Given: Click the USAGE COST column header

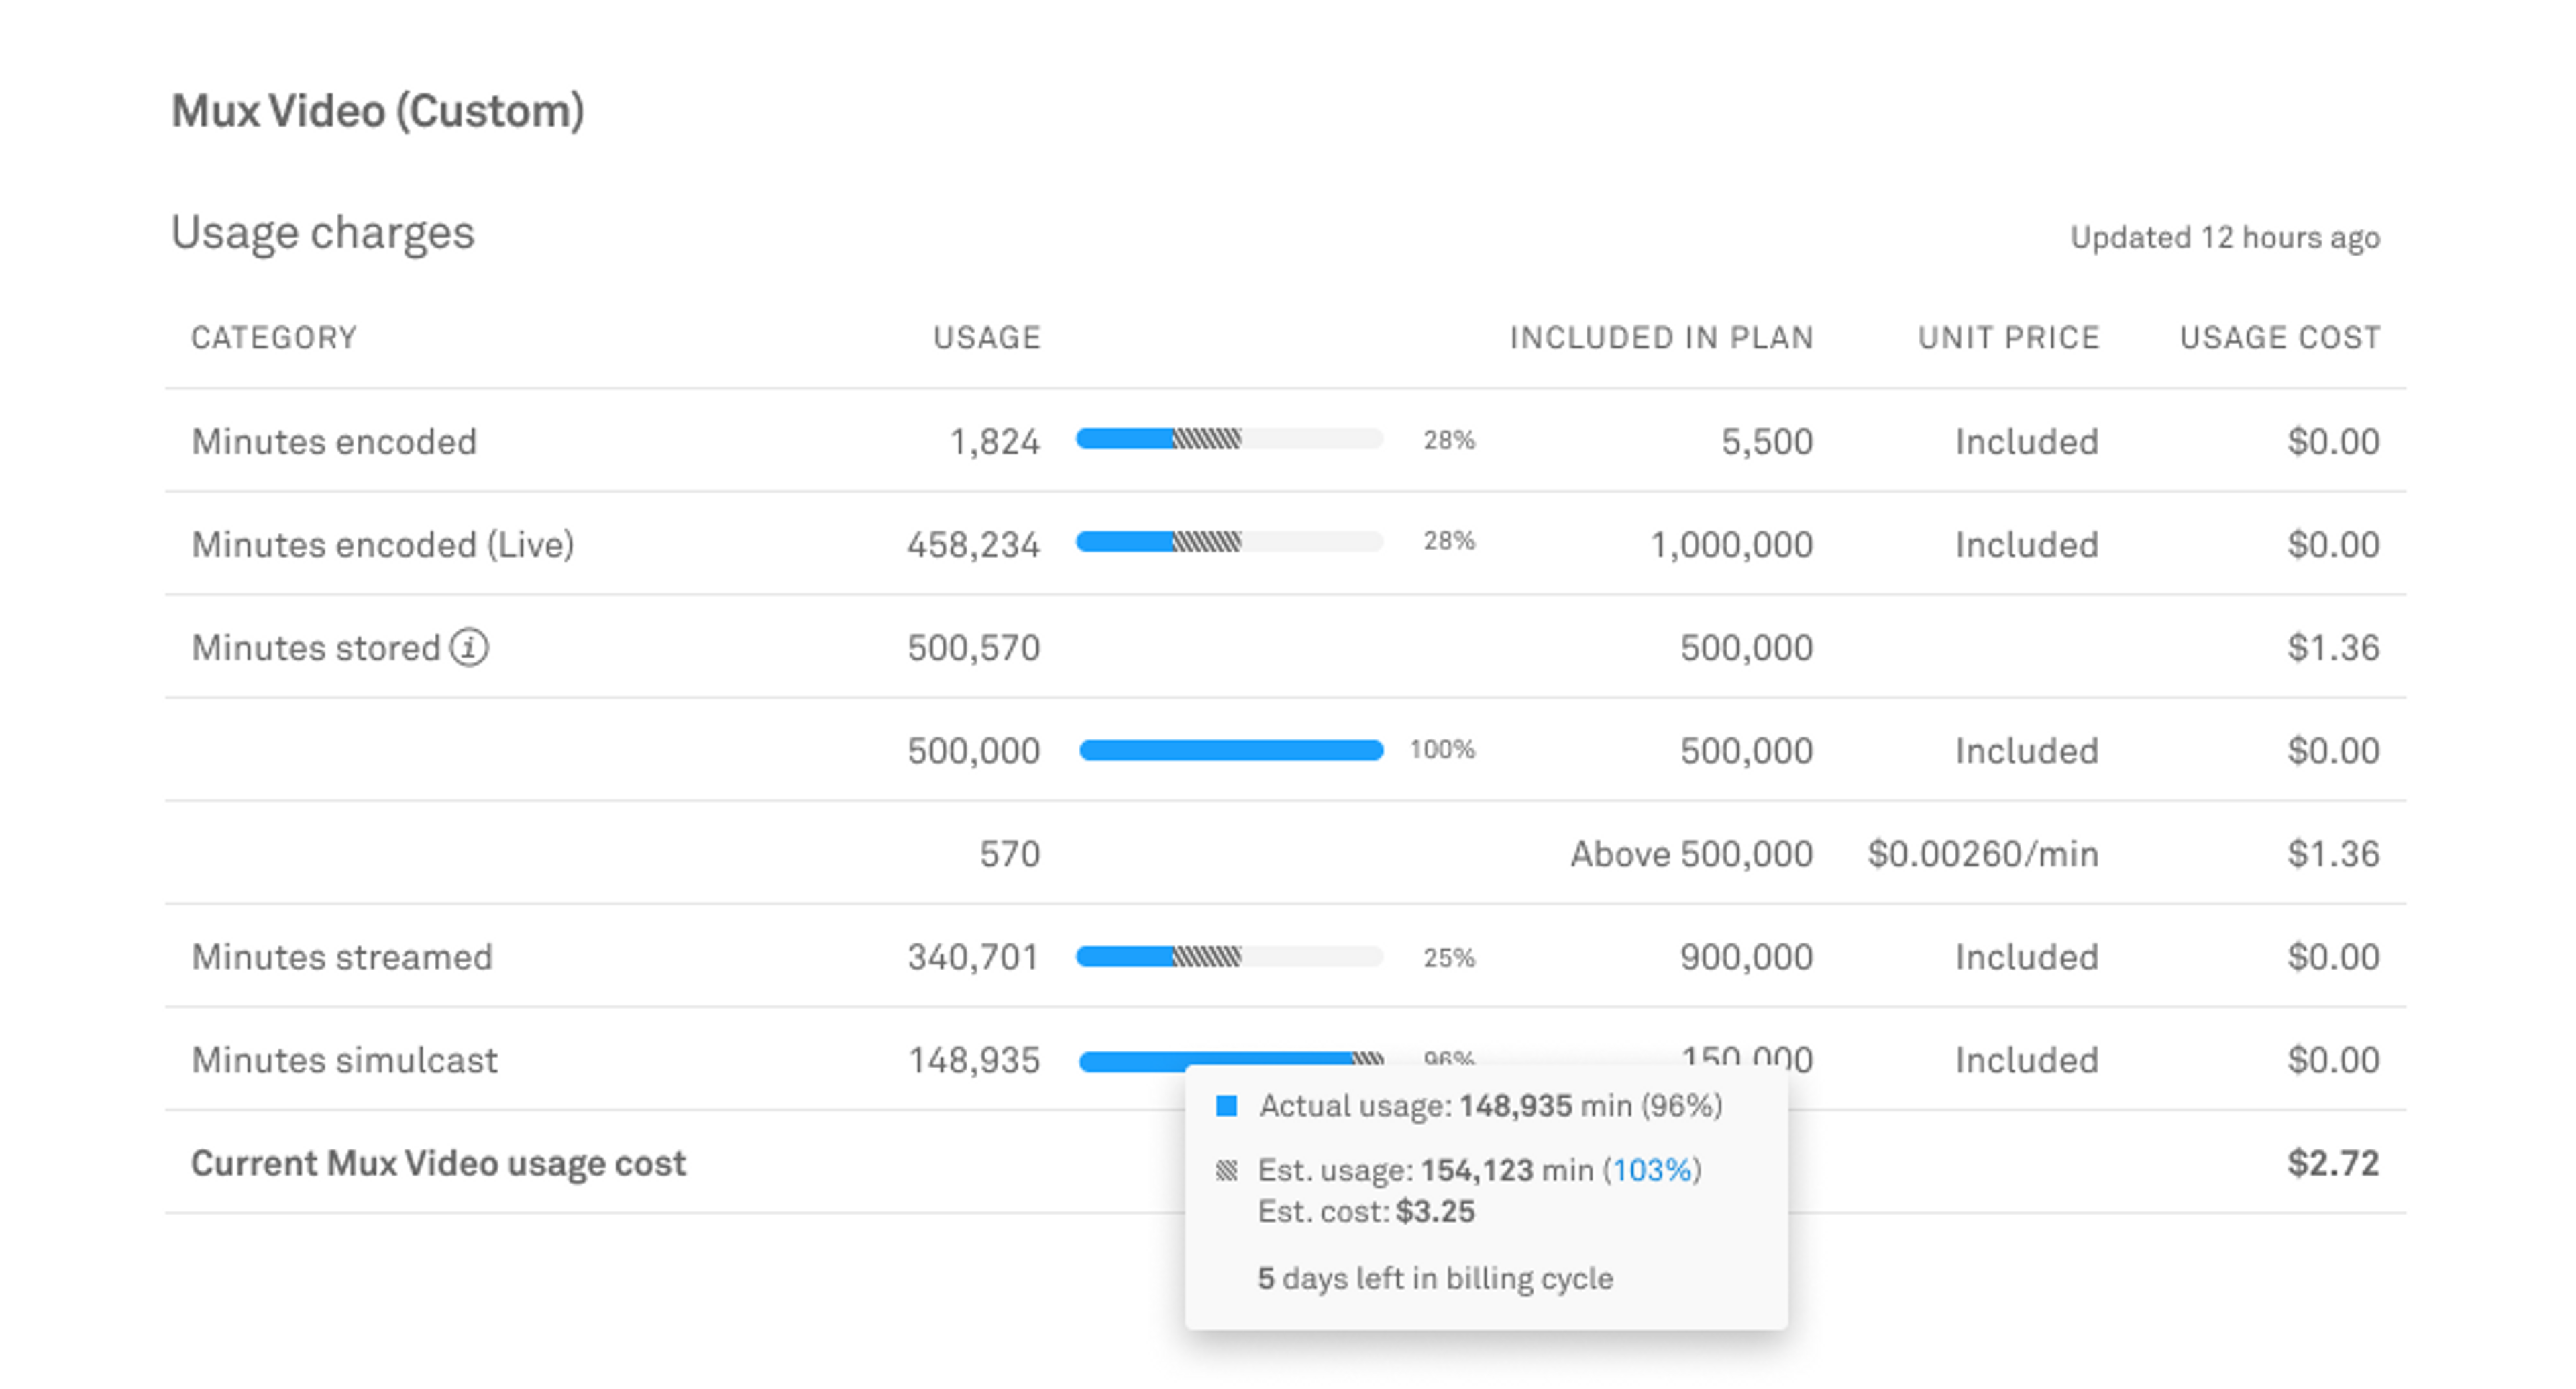Looking at the screenshot, I should click(2280, 337).
